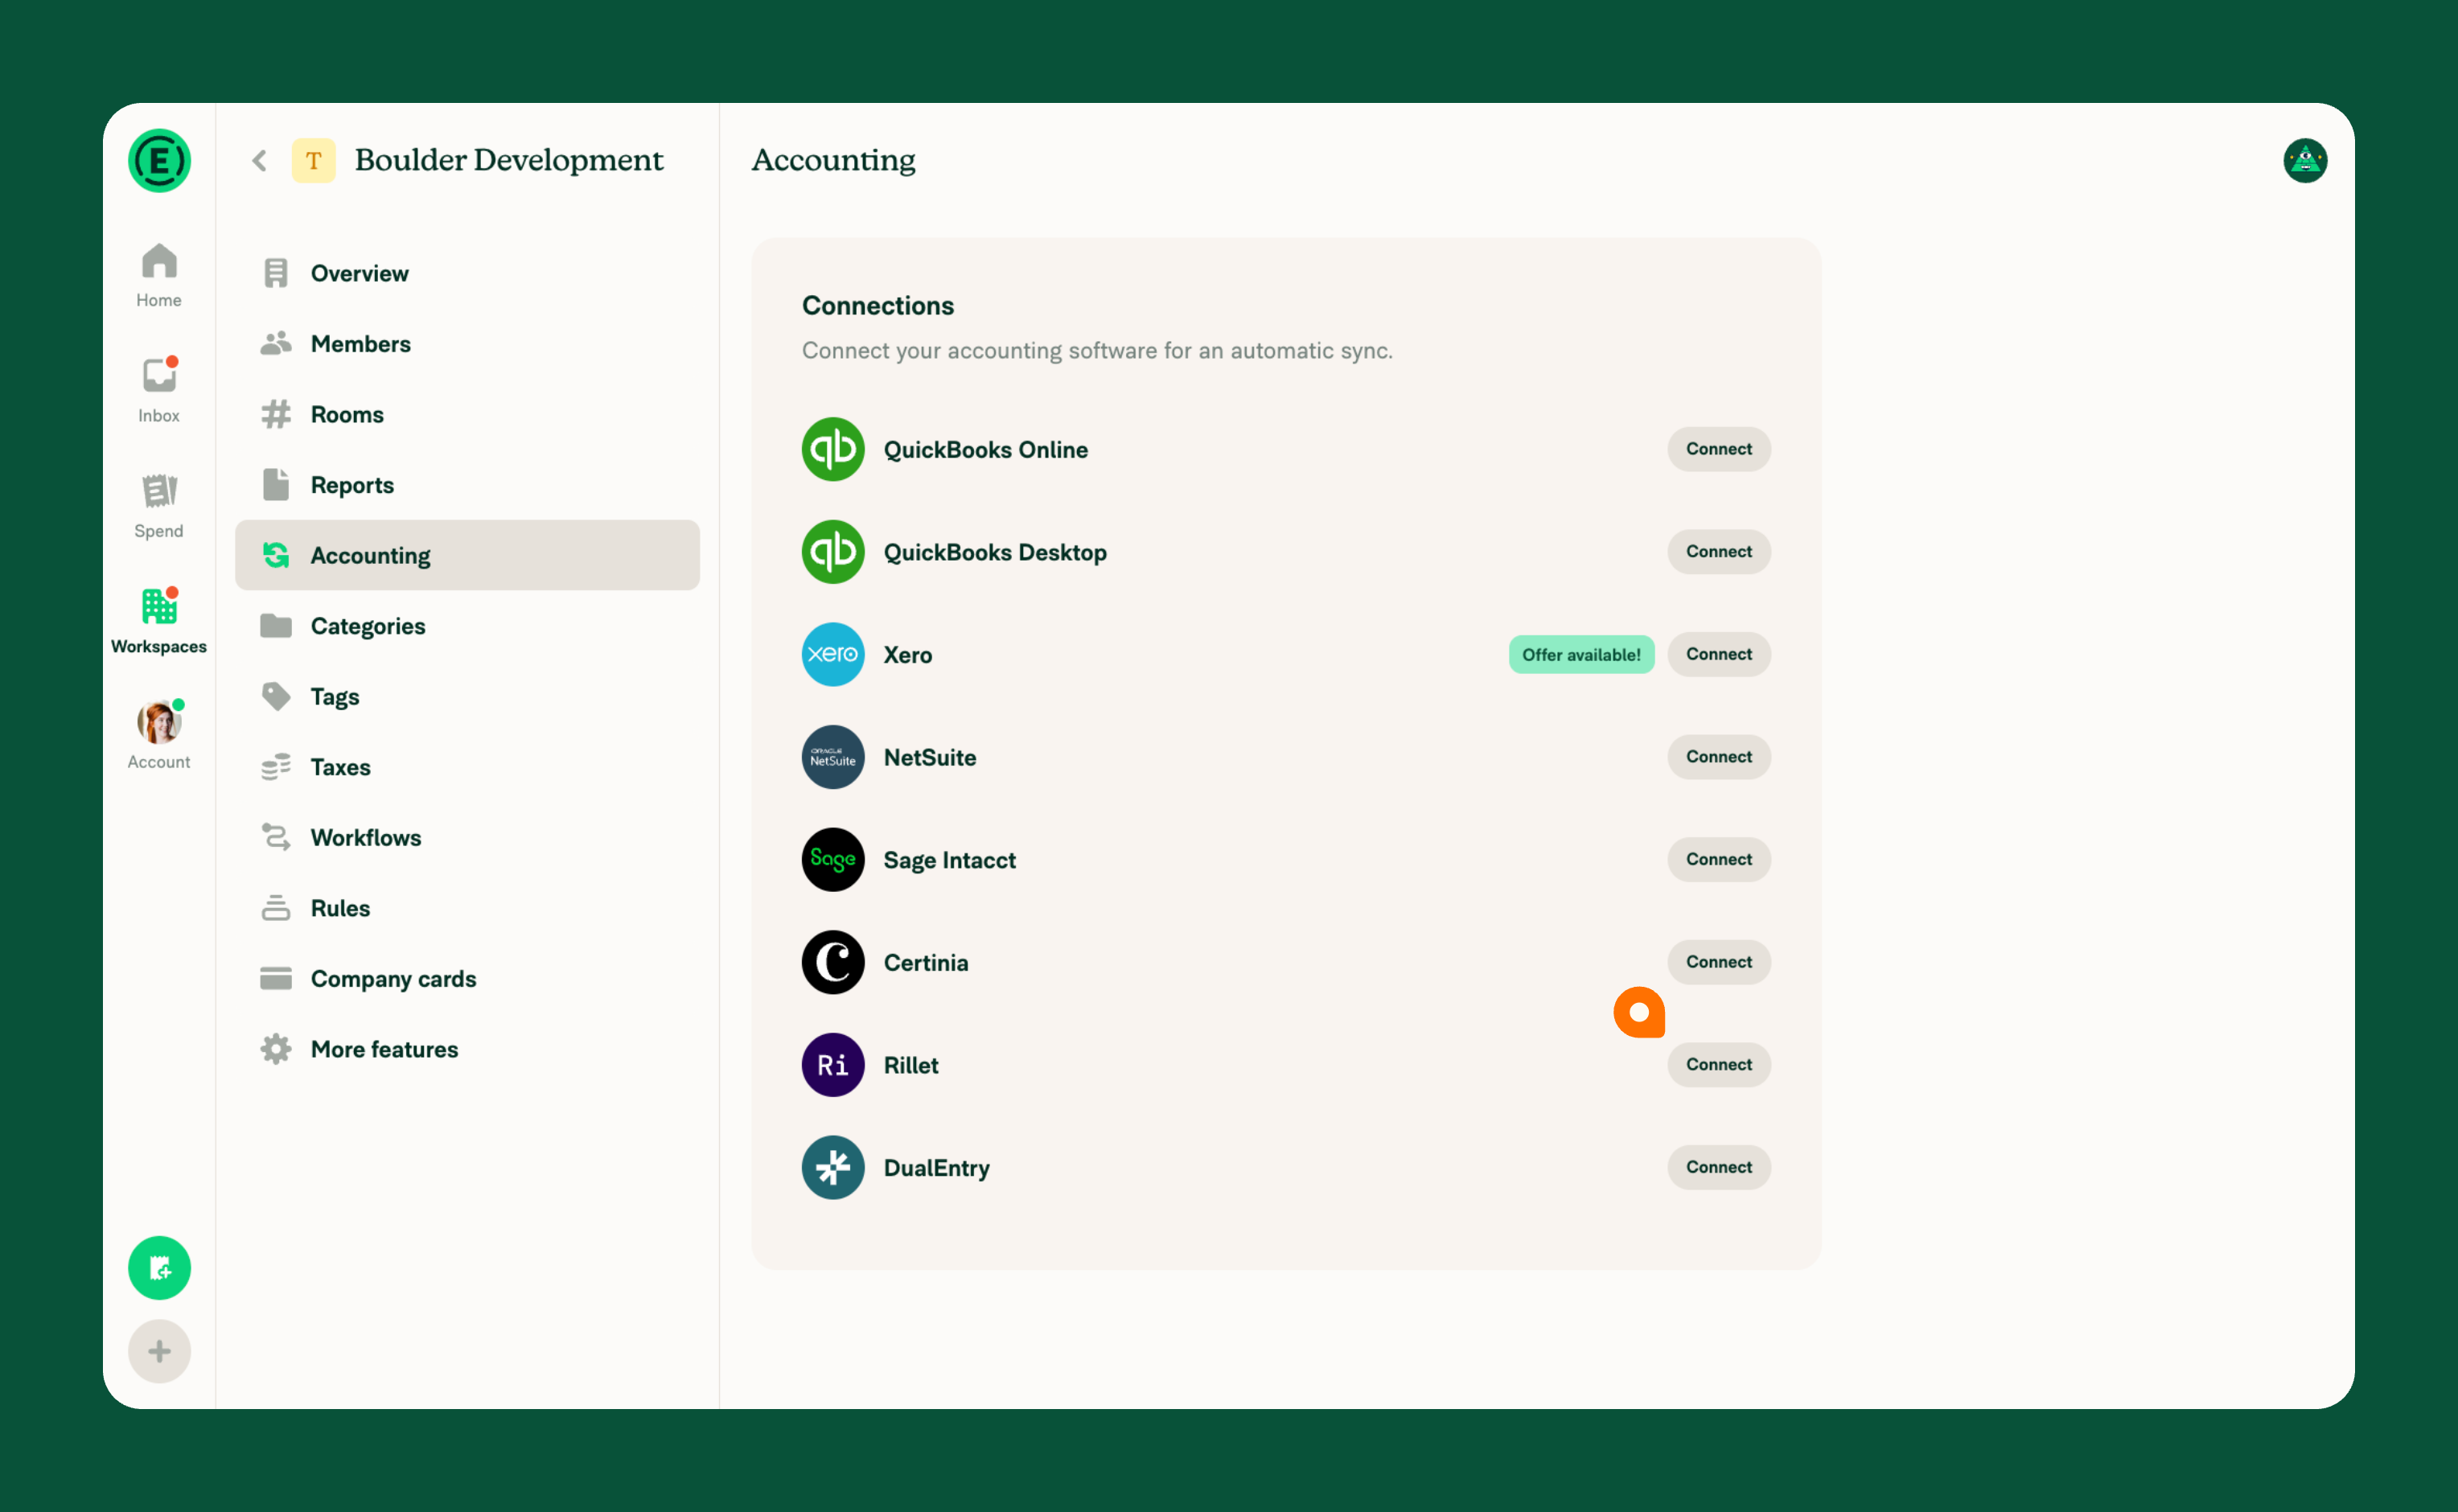Connect QuickBooks Online
2458x1512 pixels.
(x=1719, y=449)
